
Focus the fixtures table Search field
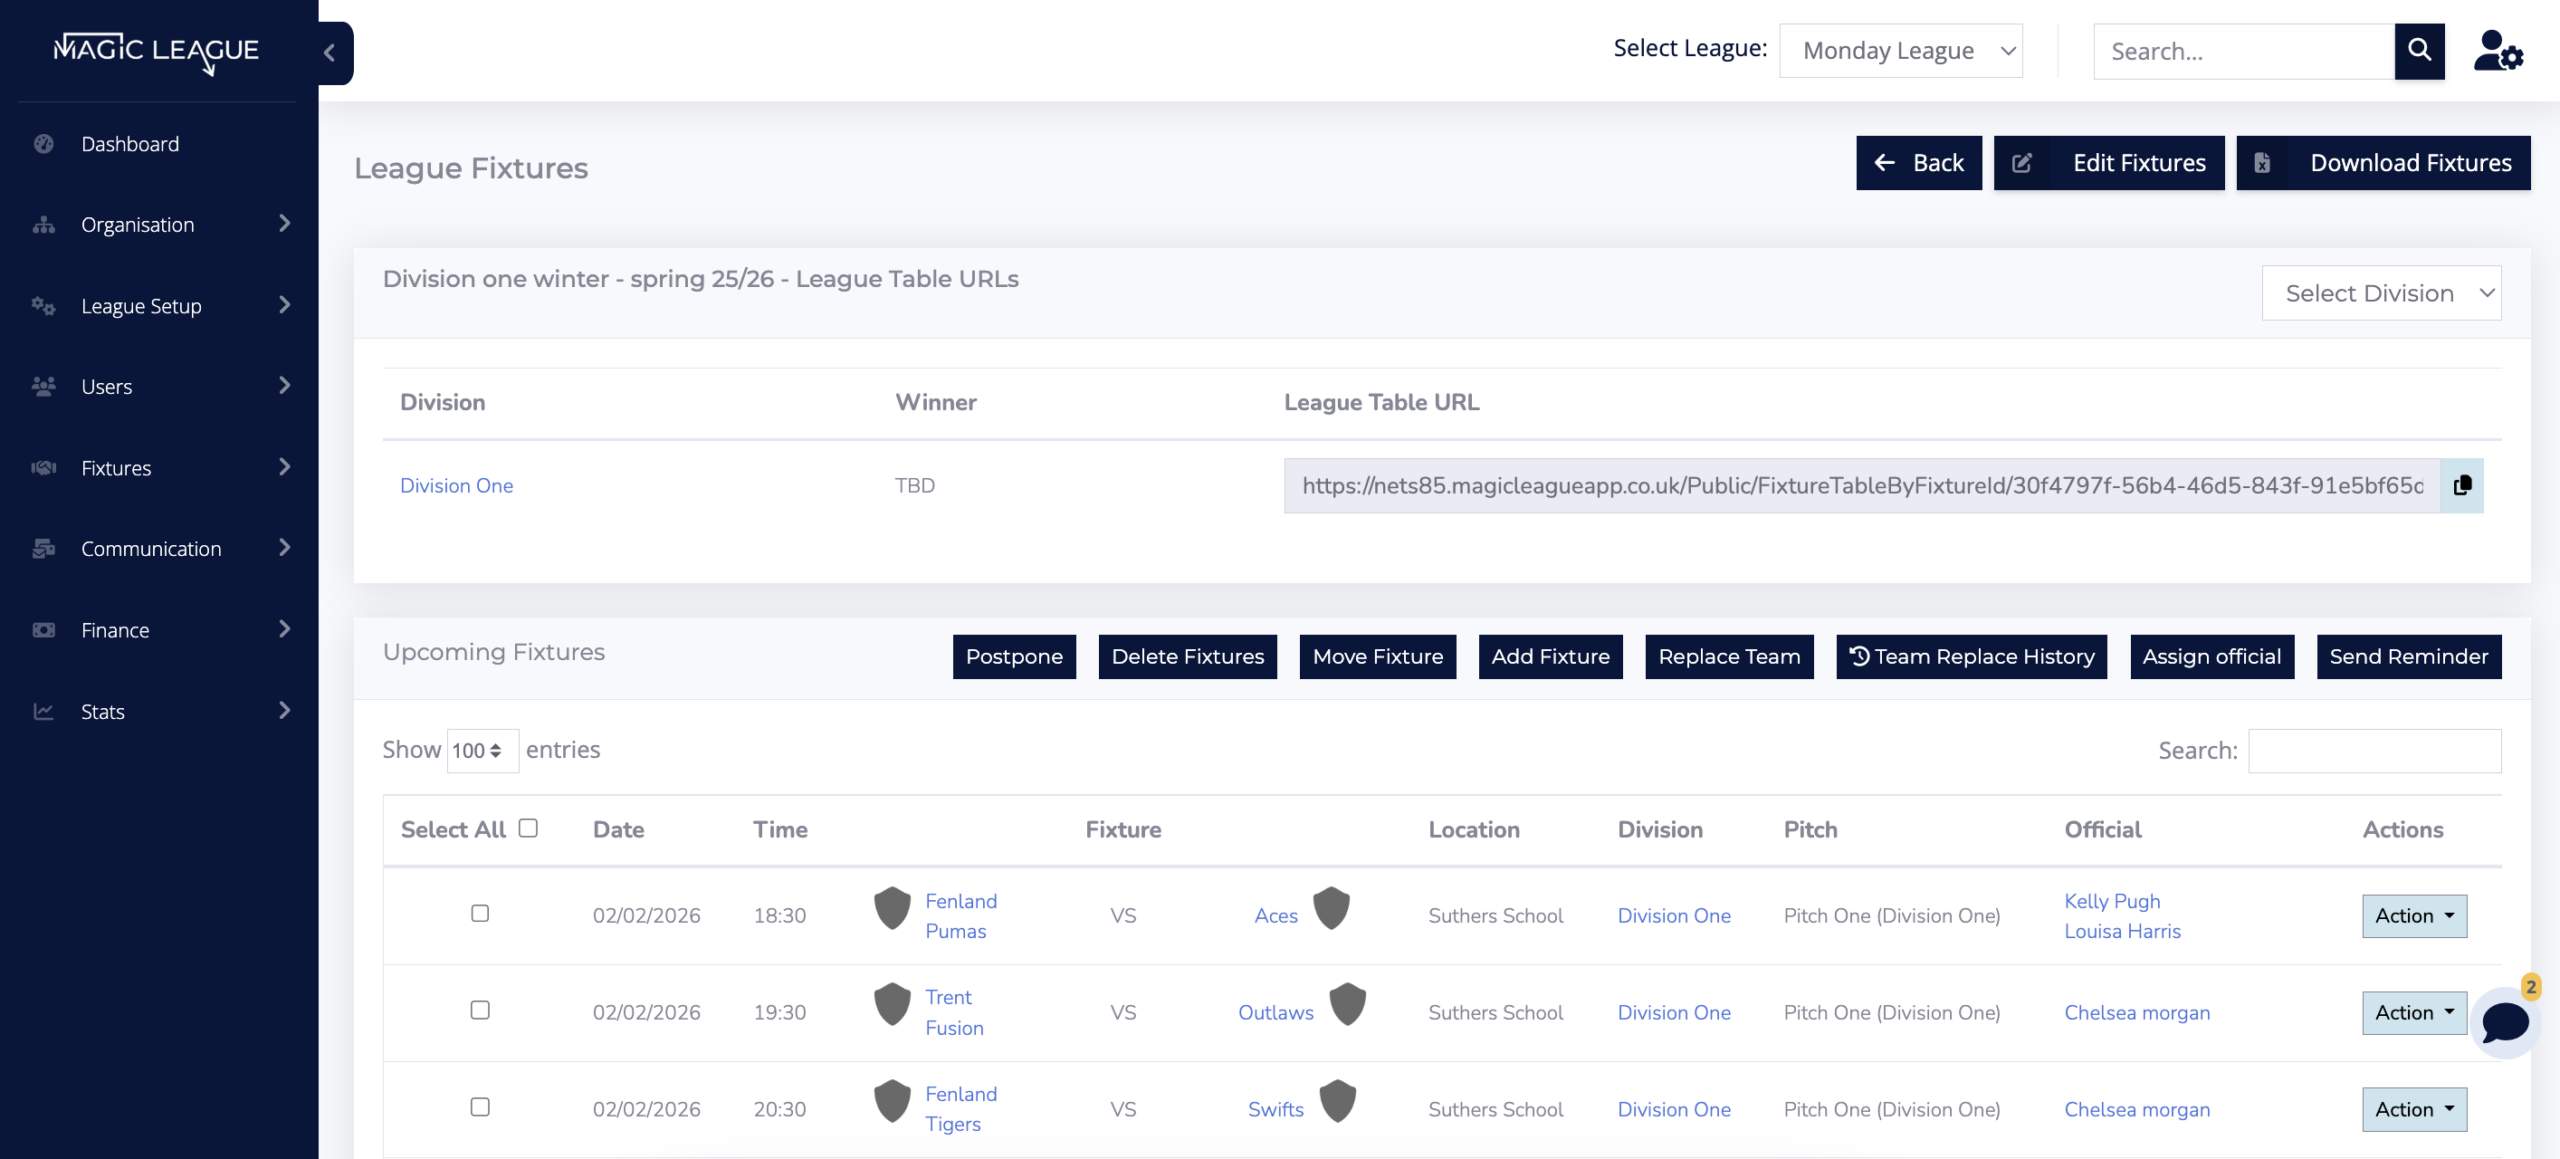[2374, 751]
